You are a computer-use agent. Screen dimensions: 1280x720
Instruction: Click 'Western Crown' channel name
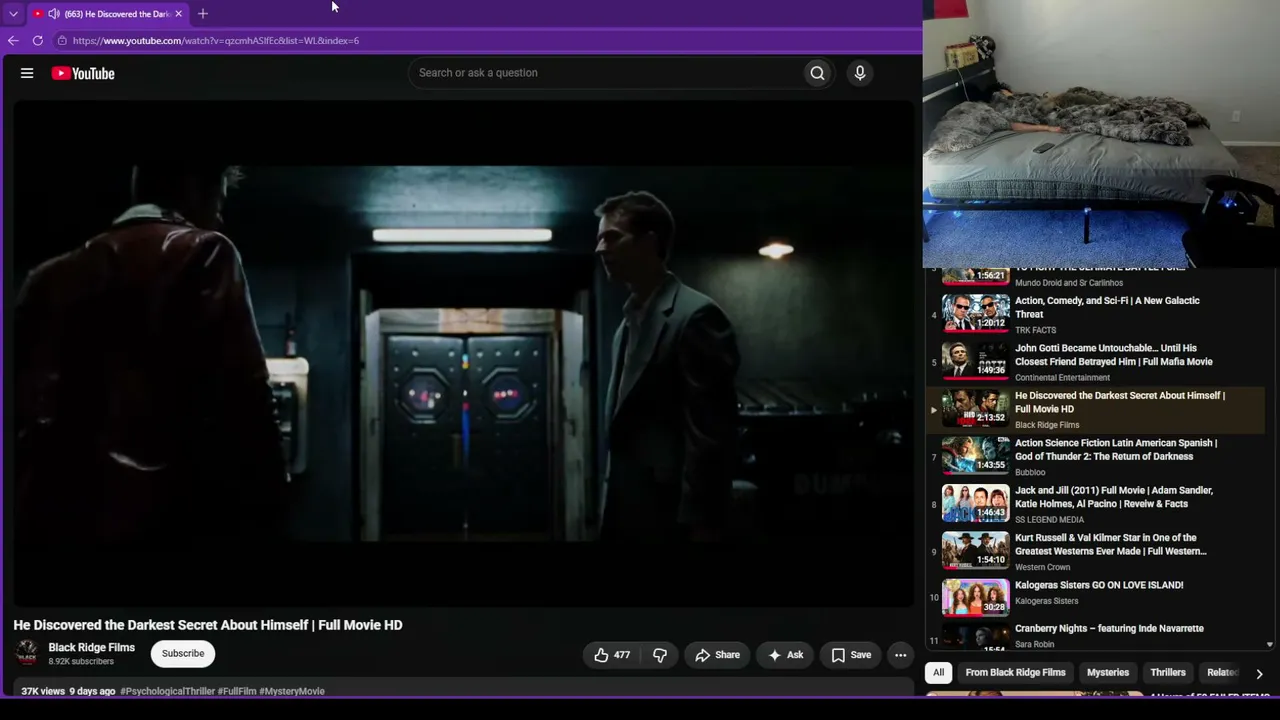coord(1042,567)
